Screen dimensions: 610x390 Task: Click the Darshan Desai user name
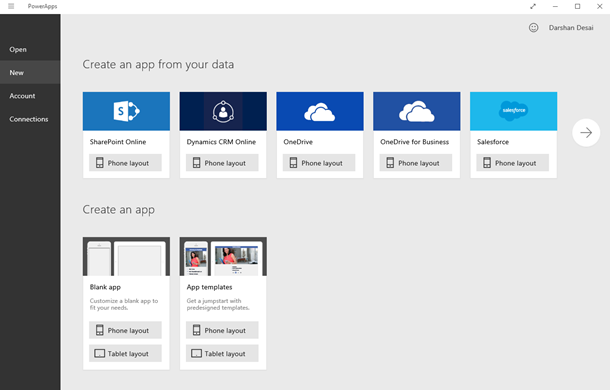[571, 28]
